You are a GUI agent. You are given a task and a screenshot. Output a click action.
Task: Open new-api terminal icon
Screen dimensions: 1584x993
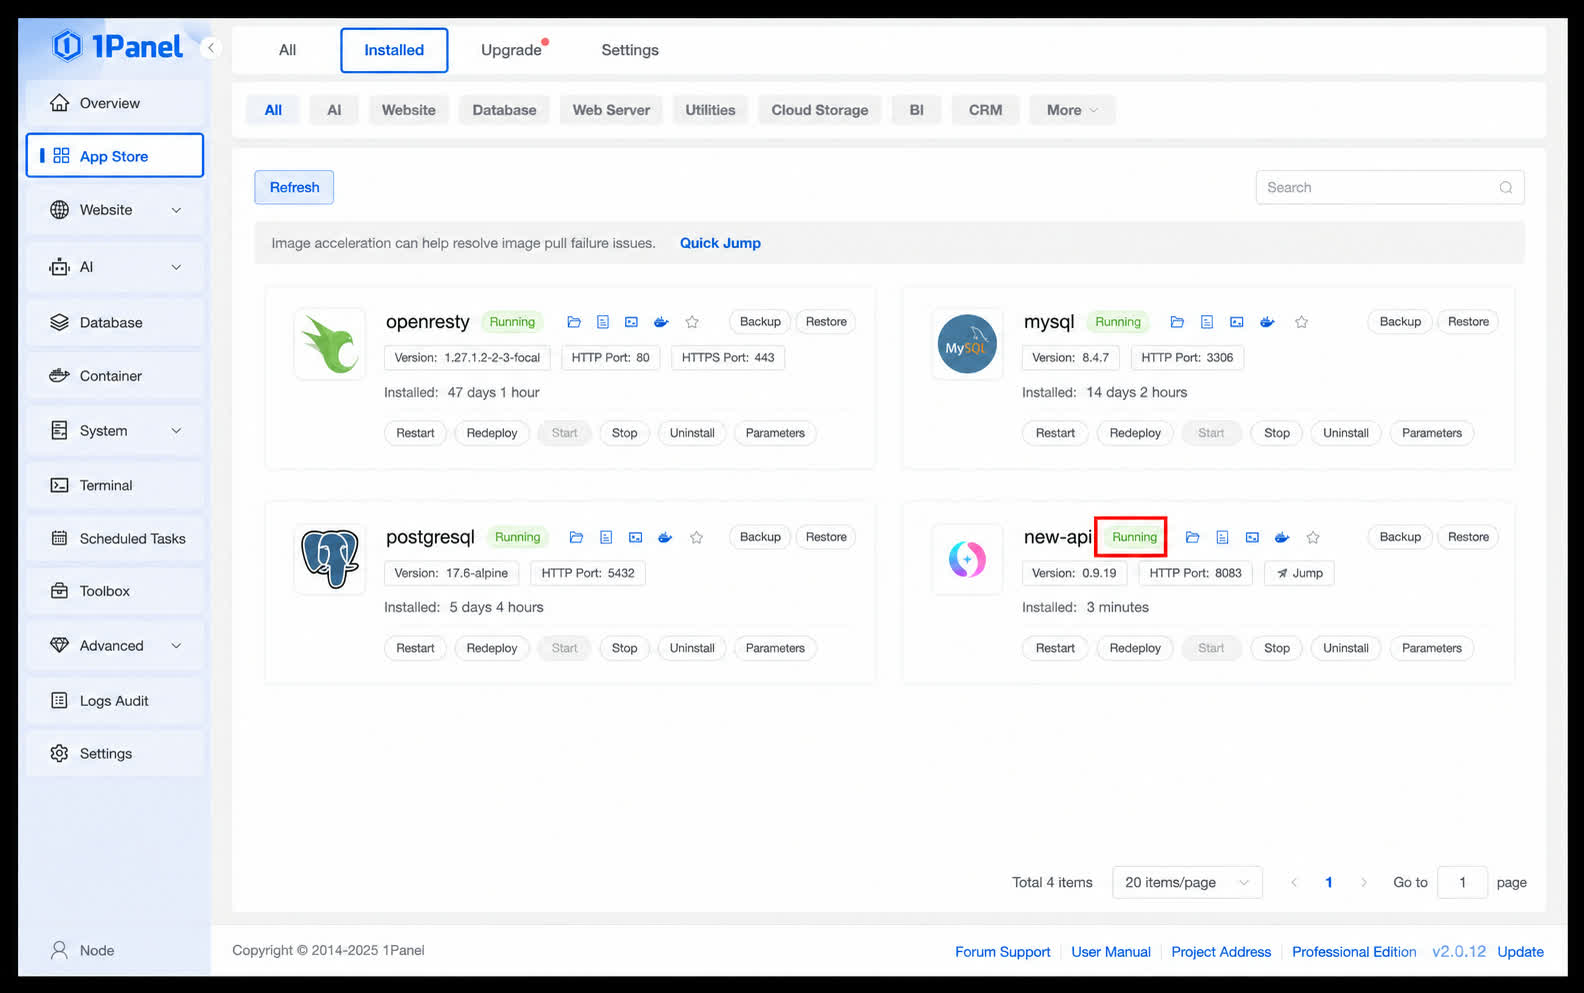(x=1252, y=537)
